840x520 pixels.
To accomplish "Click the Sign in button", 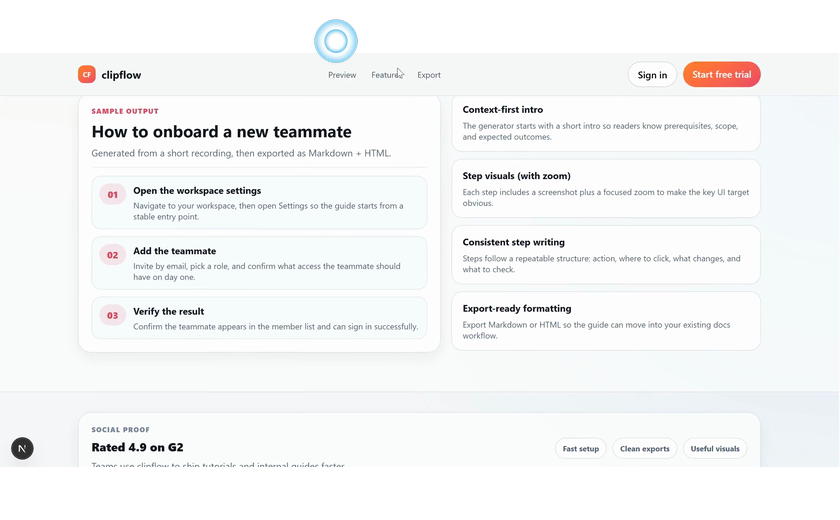I will (x=652, y=74).
